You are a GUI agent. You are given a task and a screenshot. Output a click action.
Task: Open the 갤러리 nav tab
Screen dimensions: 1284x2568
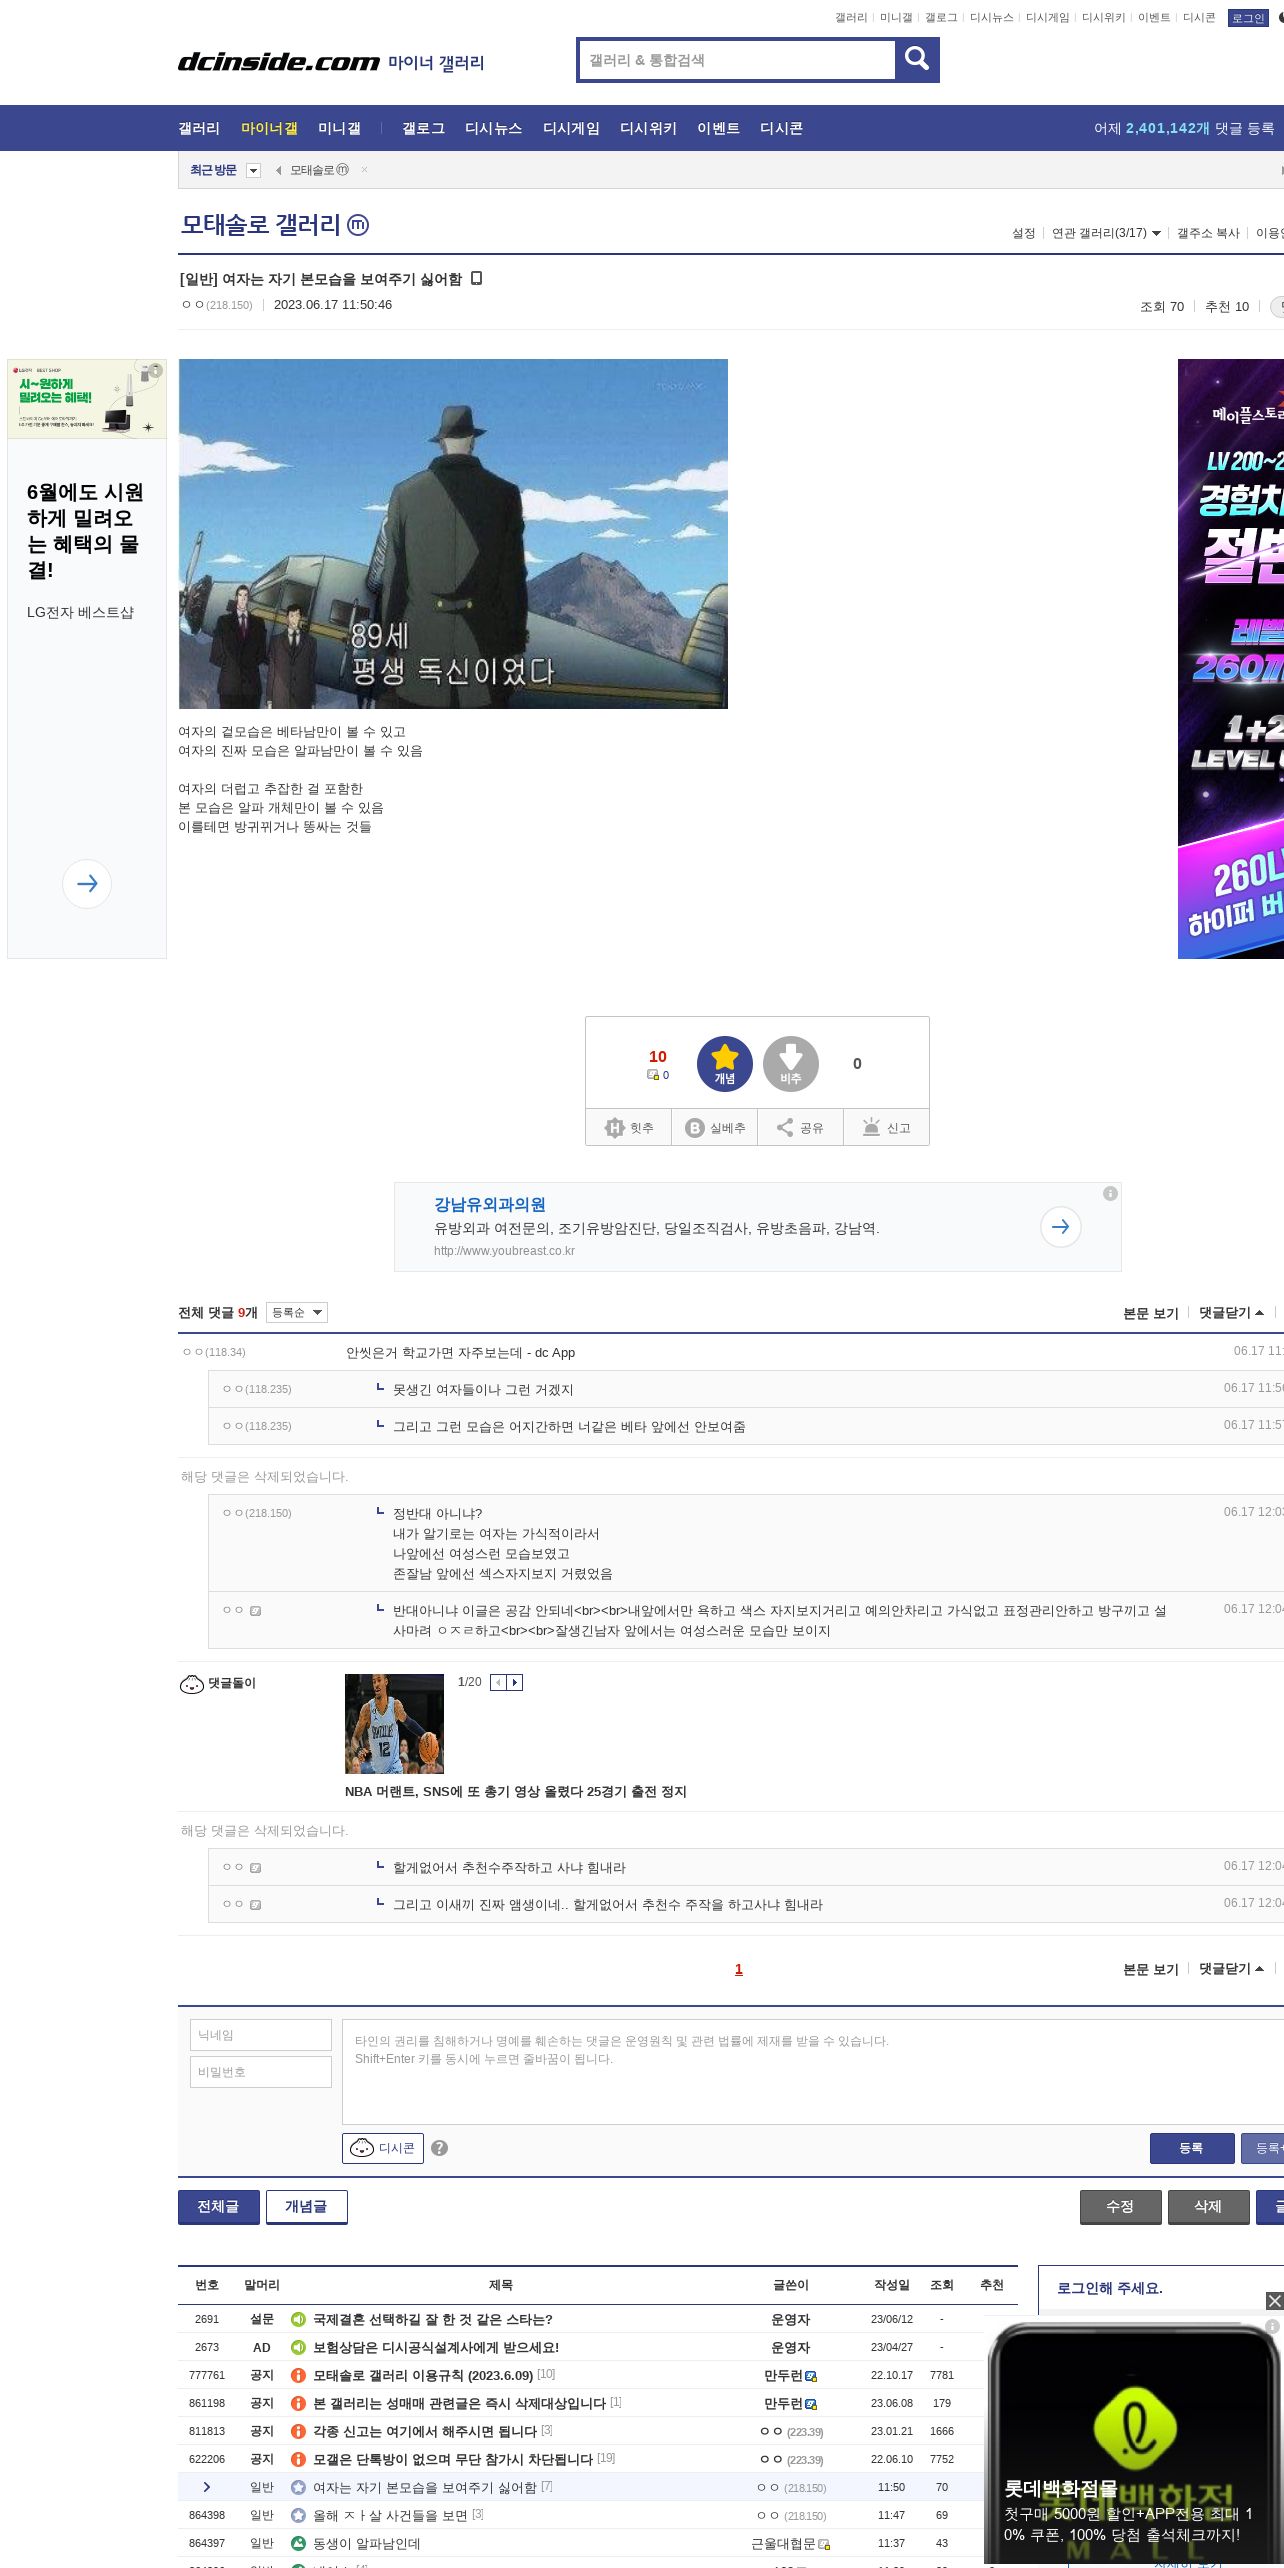tap(199, 128)
